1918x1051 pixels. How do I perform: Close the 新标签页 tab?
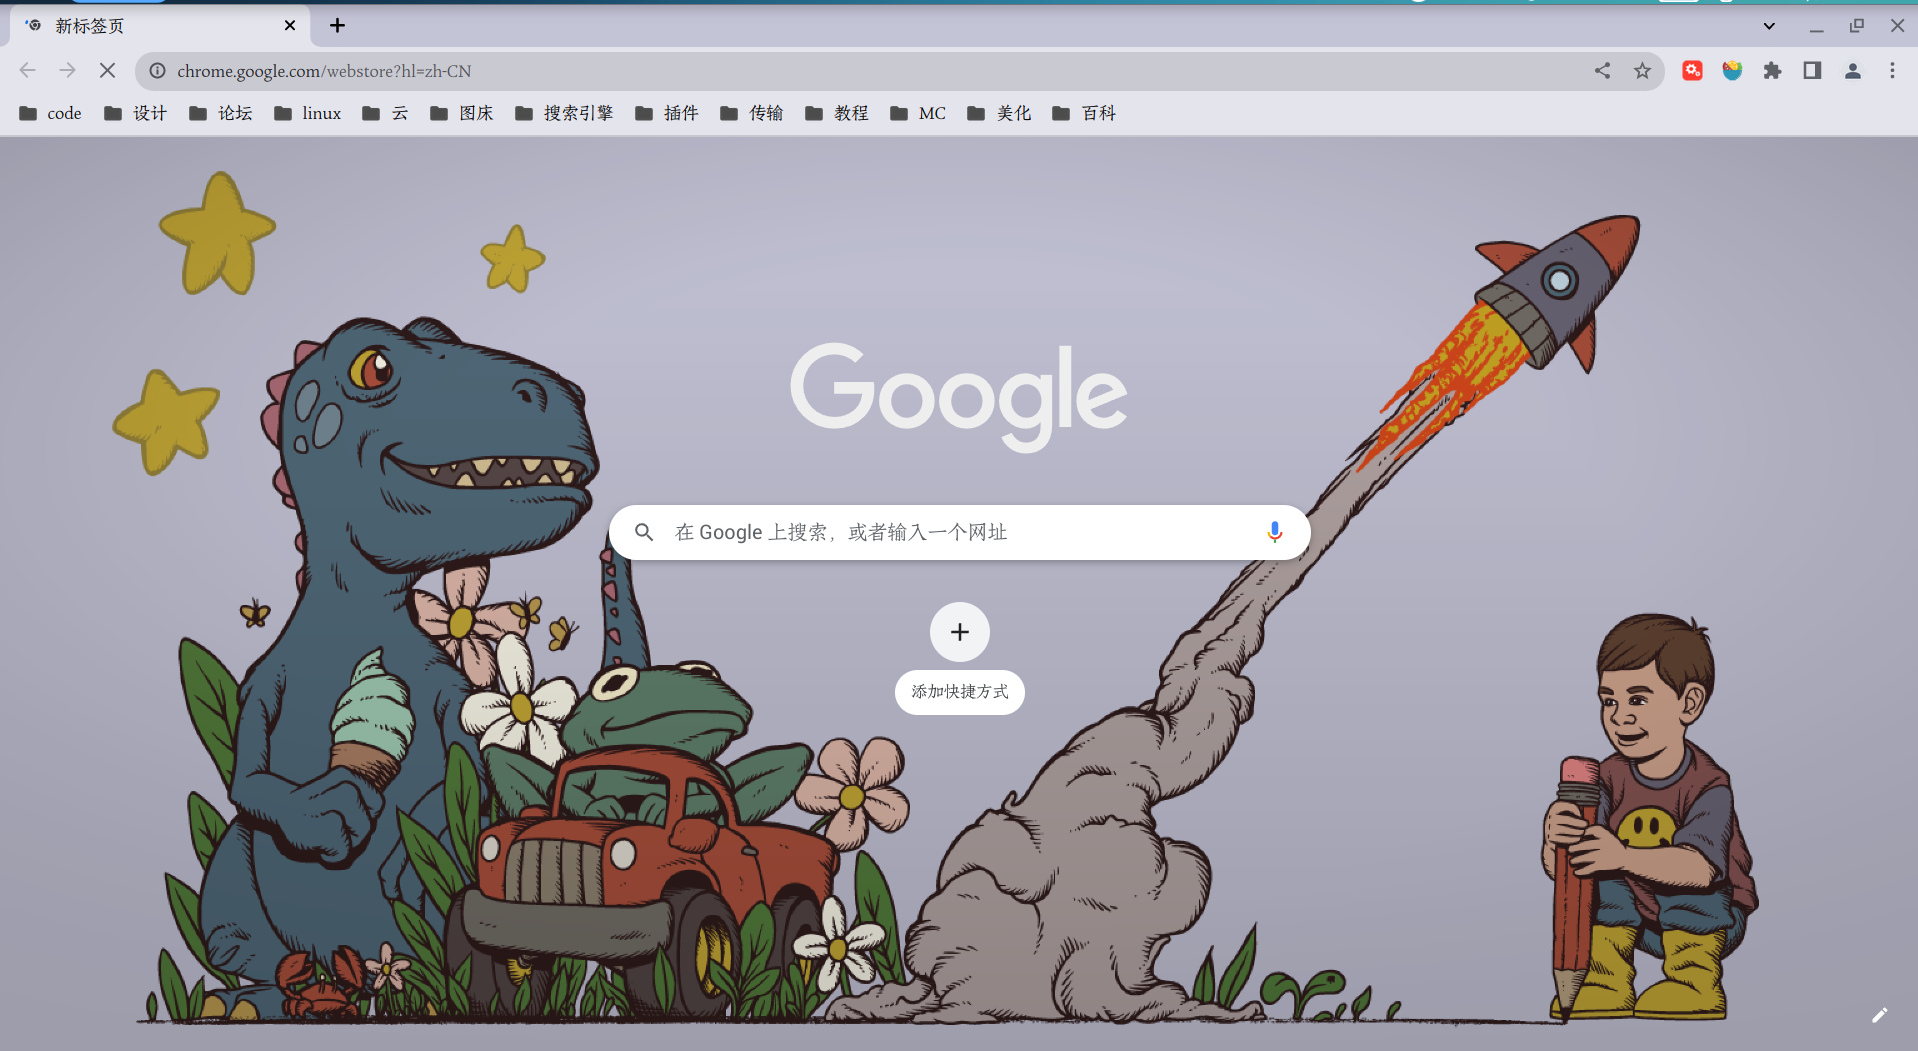[x=290, y=25]
